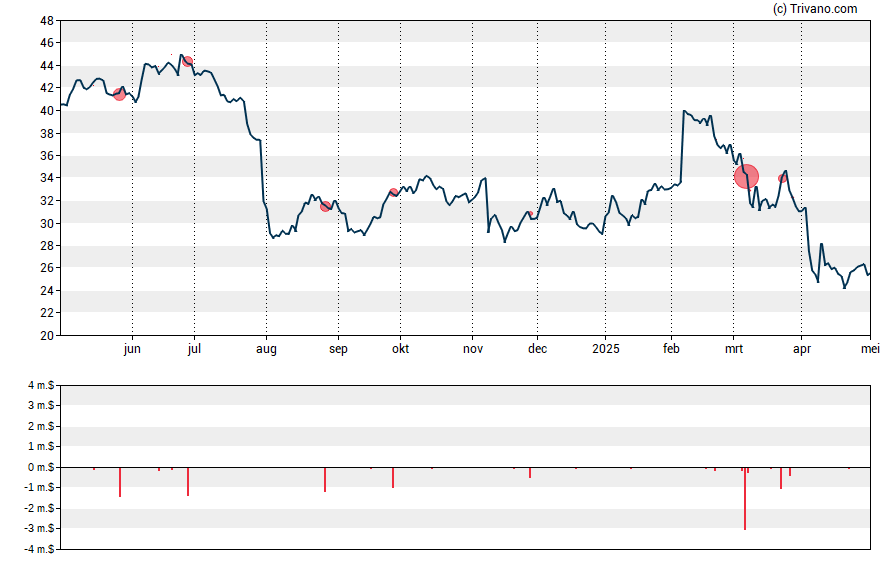Screen dimensions: 888x565
Task: Click the 'okt' axis label
Action: (400, 349)
